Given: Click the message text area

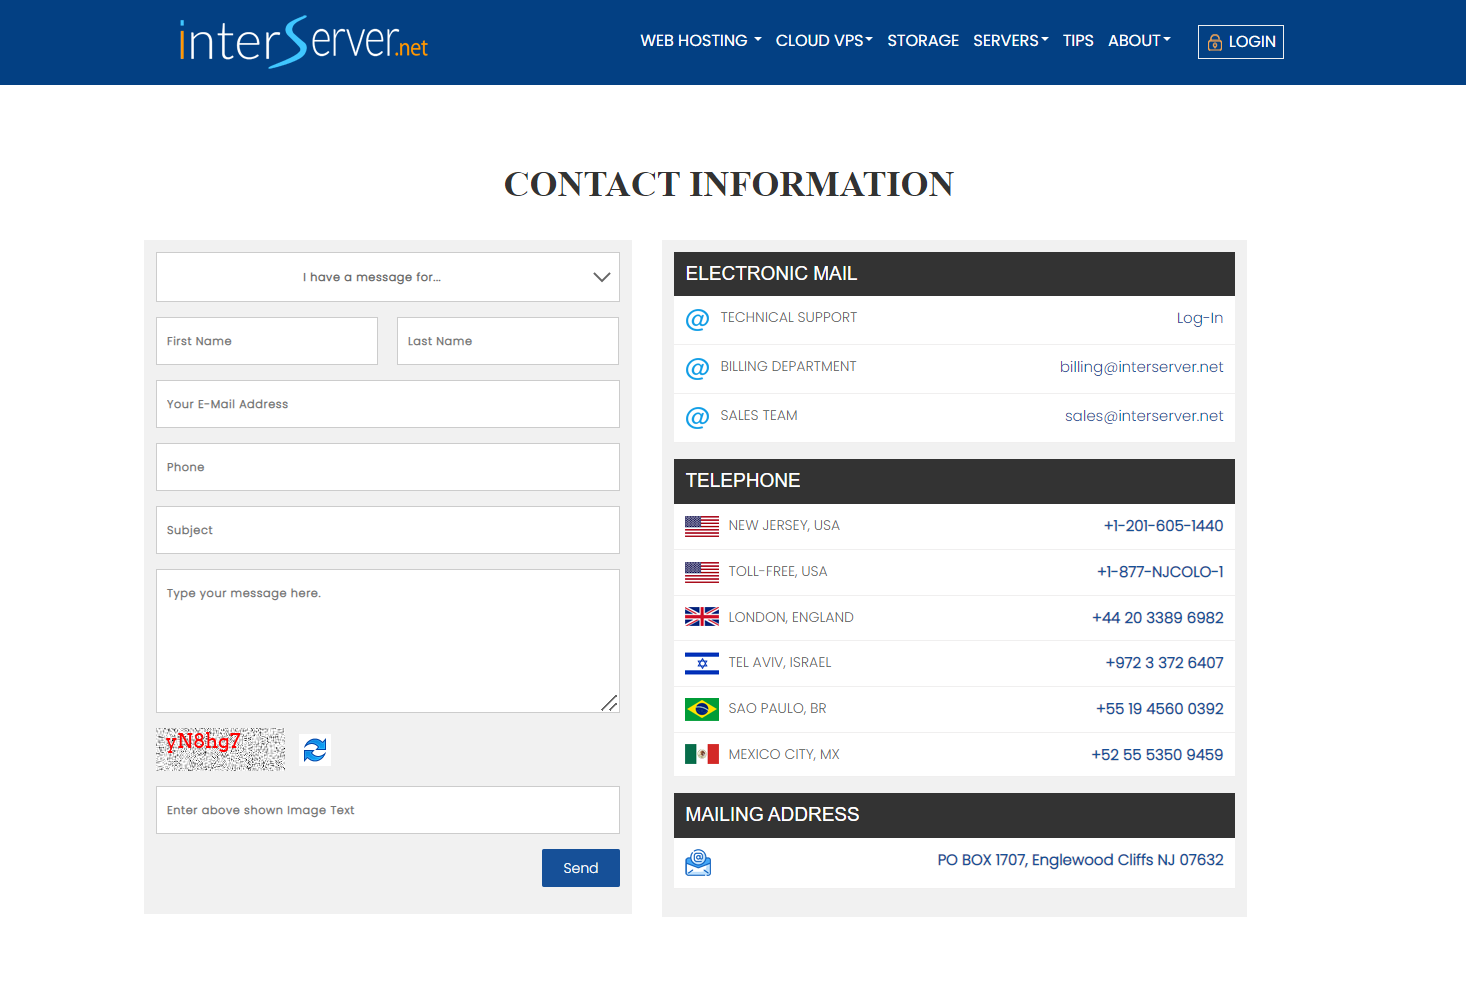Looking at the screenshot, I should [x=388, y=641].
